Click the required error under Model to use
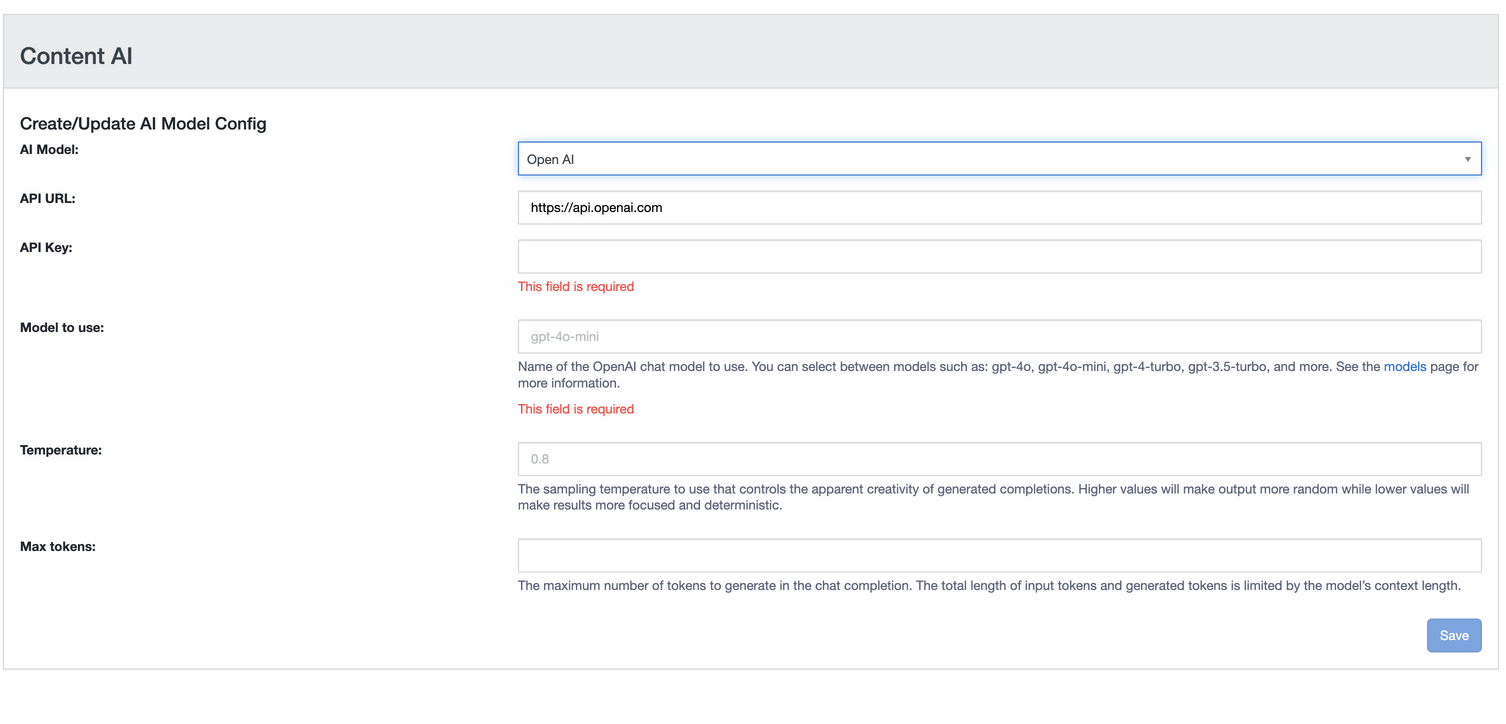 pyautogui.click(x=575, y=409)
